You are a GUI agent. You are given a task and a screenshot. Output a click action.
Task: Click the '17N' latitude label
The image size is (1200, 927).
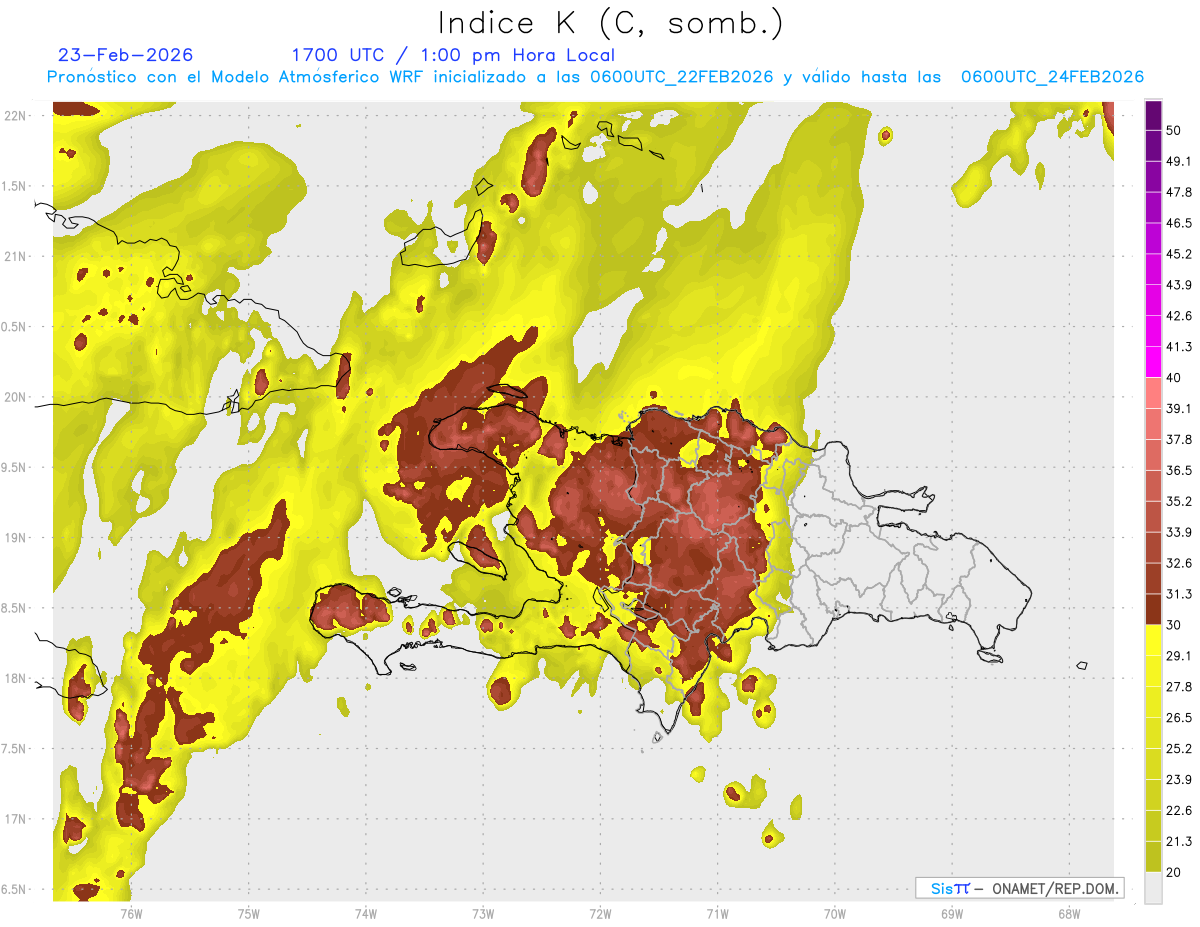click(x=15, y=819)
